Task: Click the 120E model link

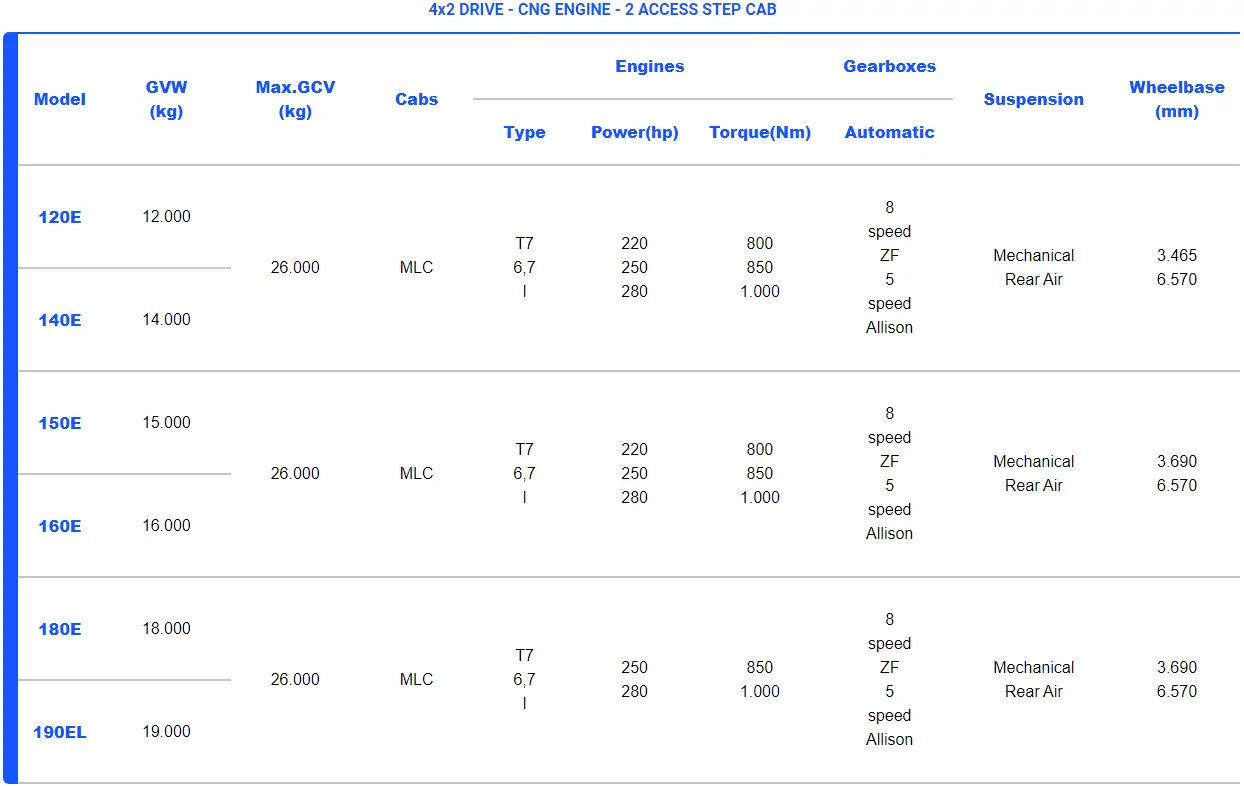Action: pyautogui.click(x=59, y=217)
